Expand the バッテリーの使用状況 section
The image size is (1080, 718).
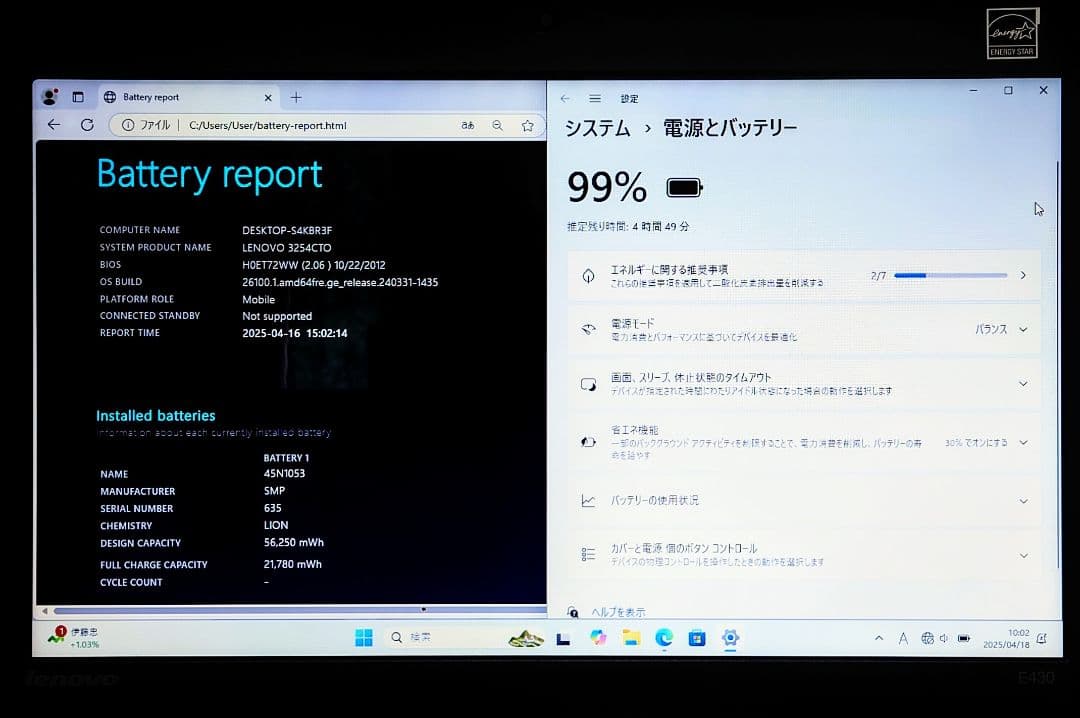804,501
